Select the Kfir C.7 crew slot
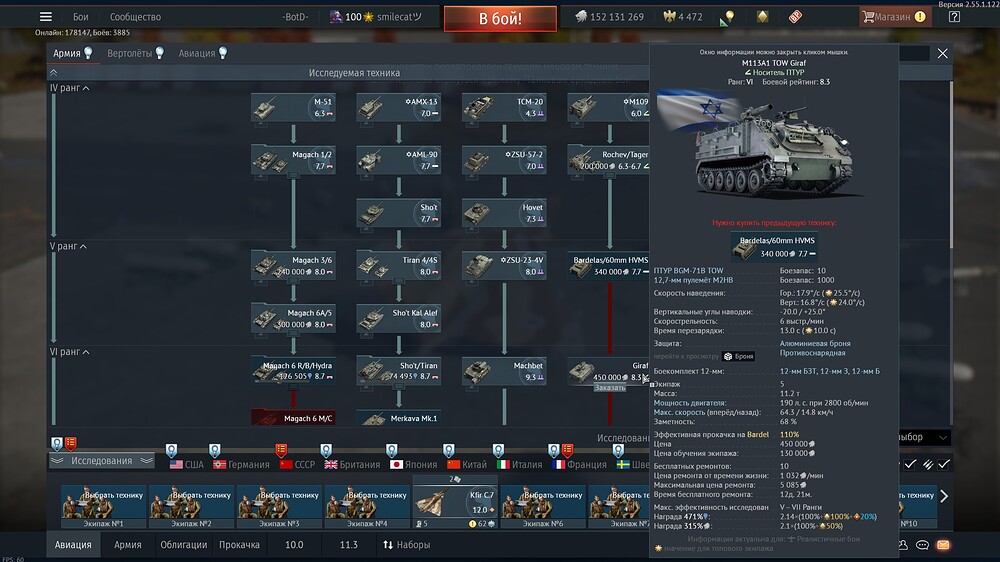 [455, 502]
